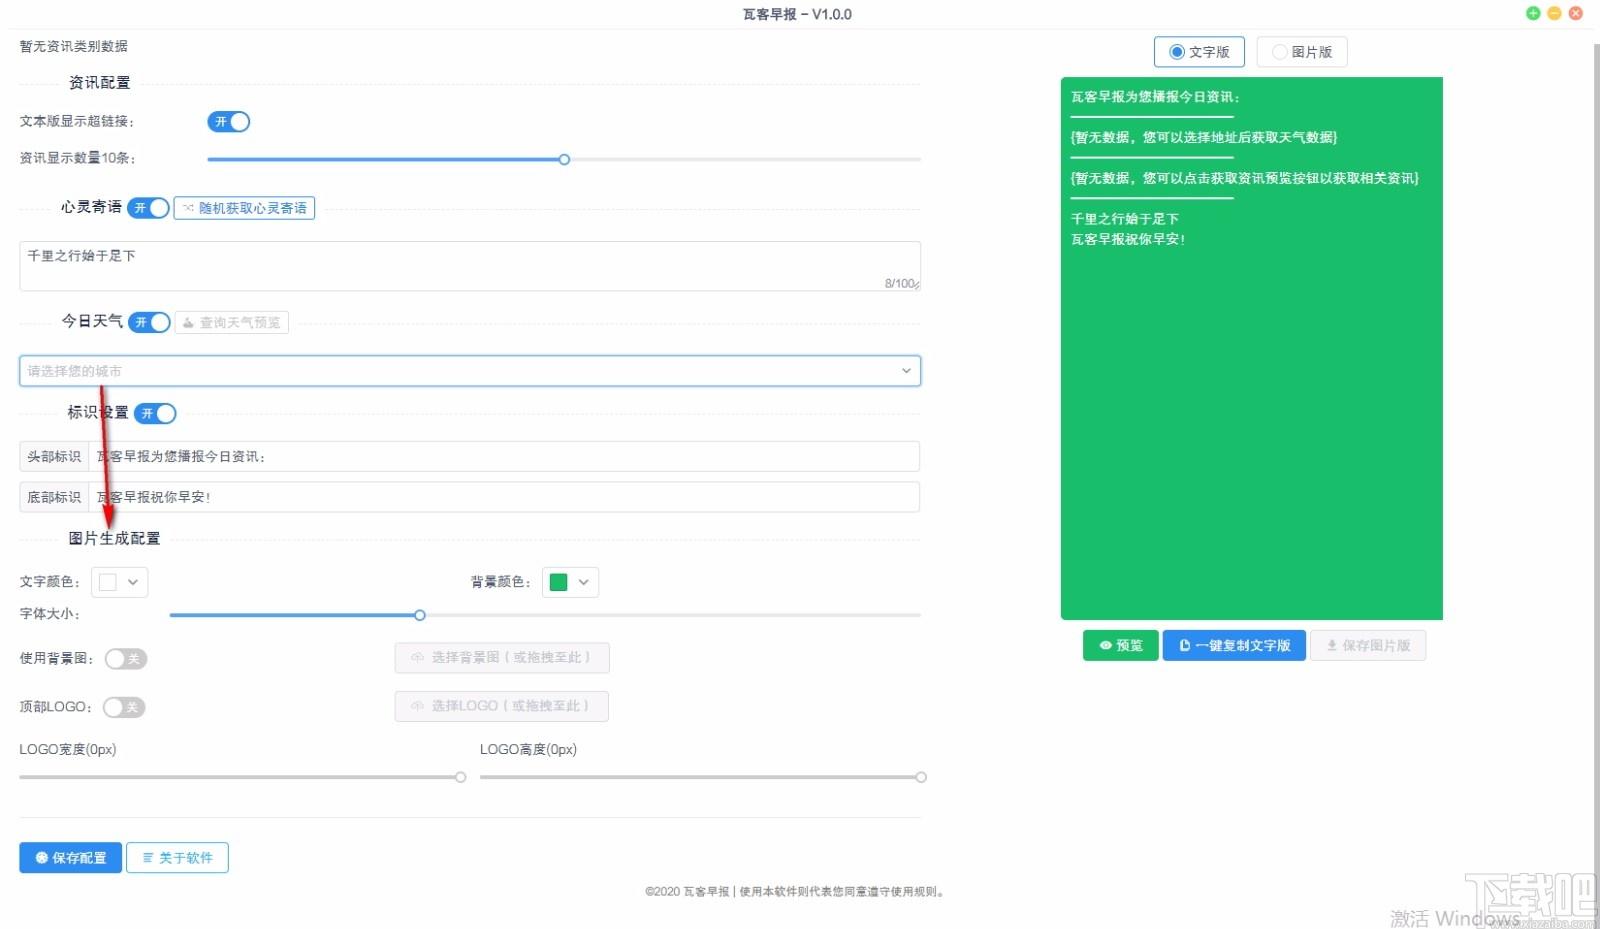The image size is (1600, 929).
Task: Click the 随机获取心灵寄语 button
Action: [244, 208]
